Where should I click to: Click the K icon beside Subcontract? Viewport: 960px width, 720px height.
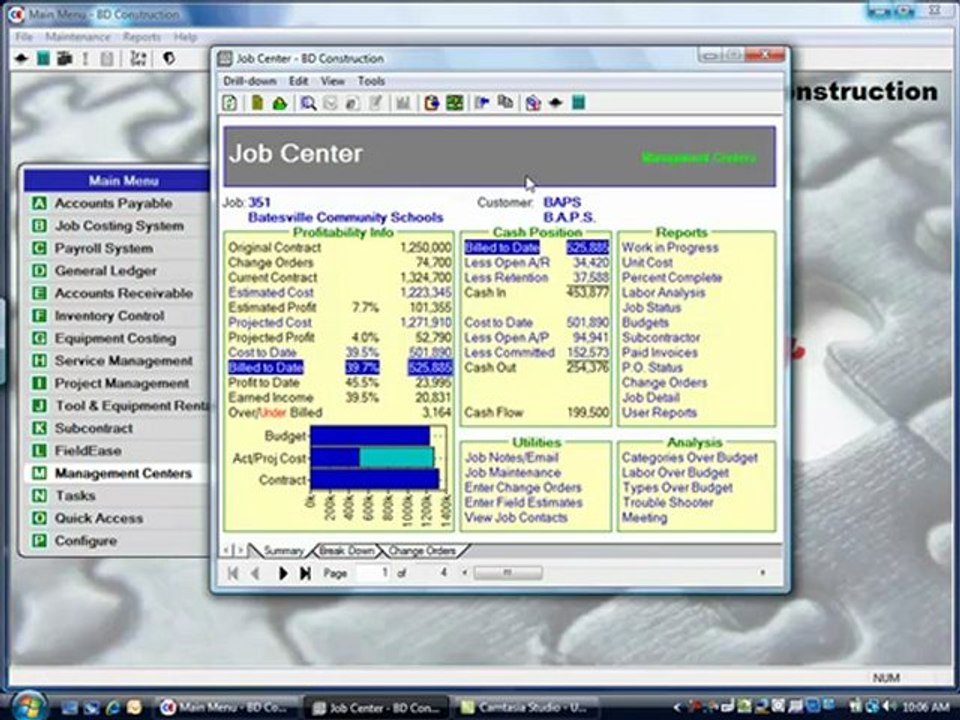click(x=39, y=428)
